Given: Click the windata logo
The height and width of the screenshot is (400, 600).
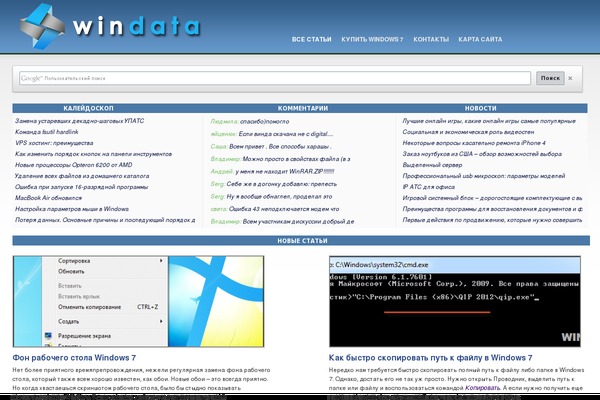Looking at the screenshot, I should 110,26.
